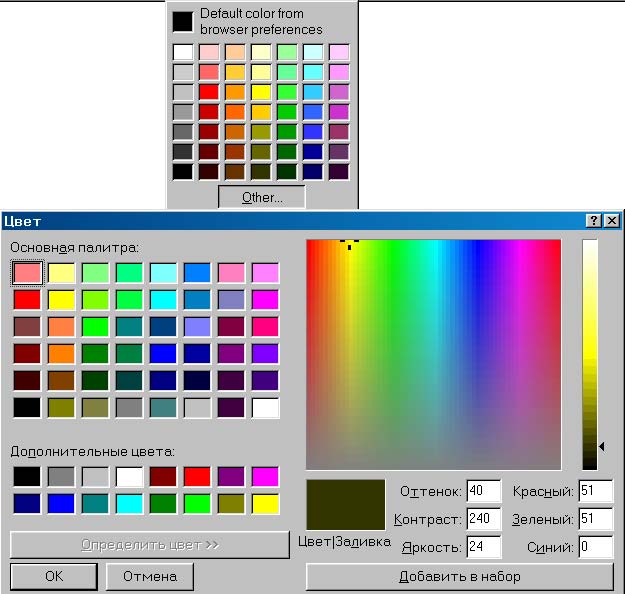
Task: Click the Оттенок hue input field
Action: pyautogui.click(x=483, y=491)
